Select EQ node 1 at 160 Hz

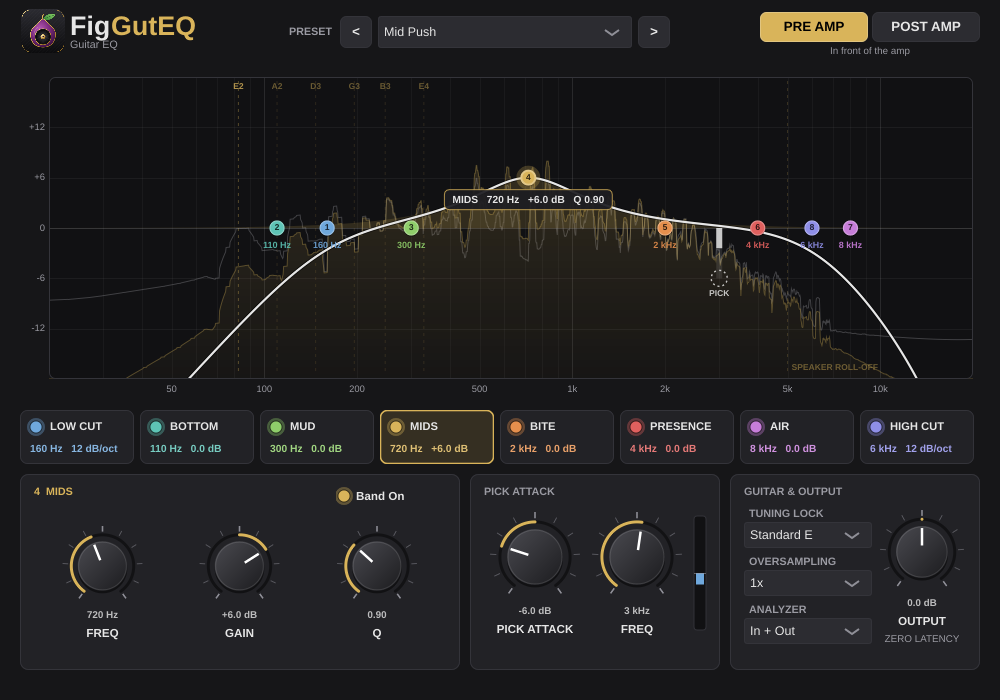(x=327, y=228)
